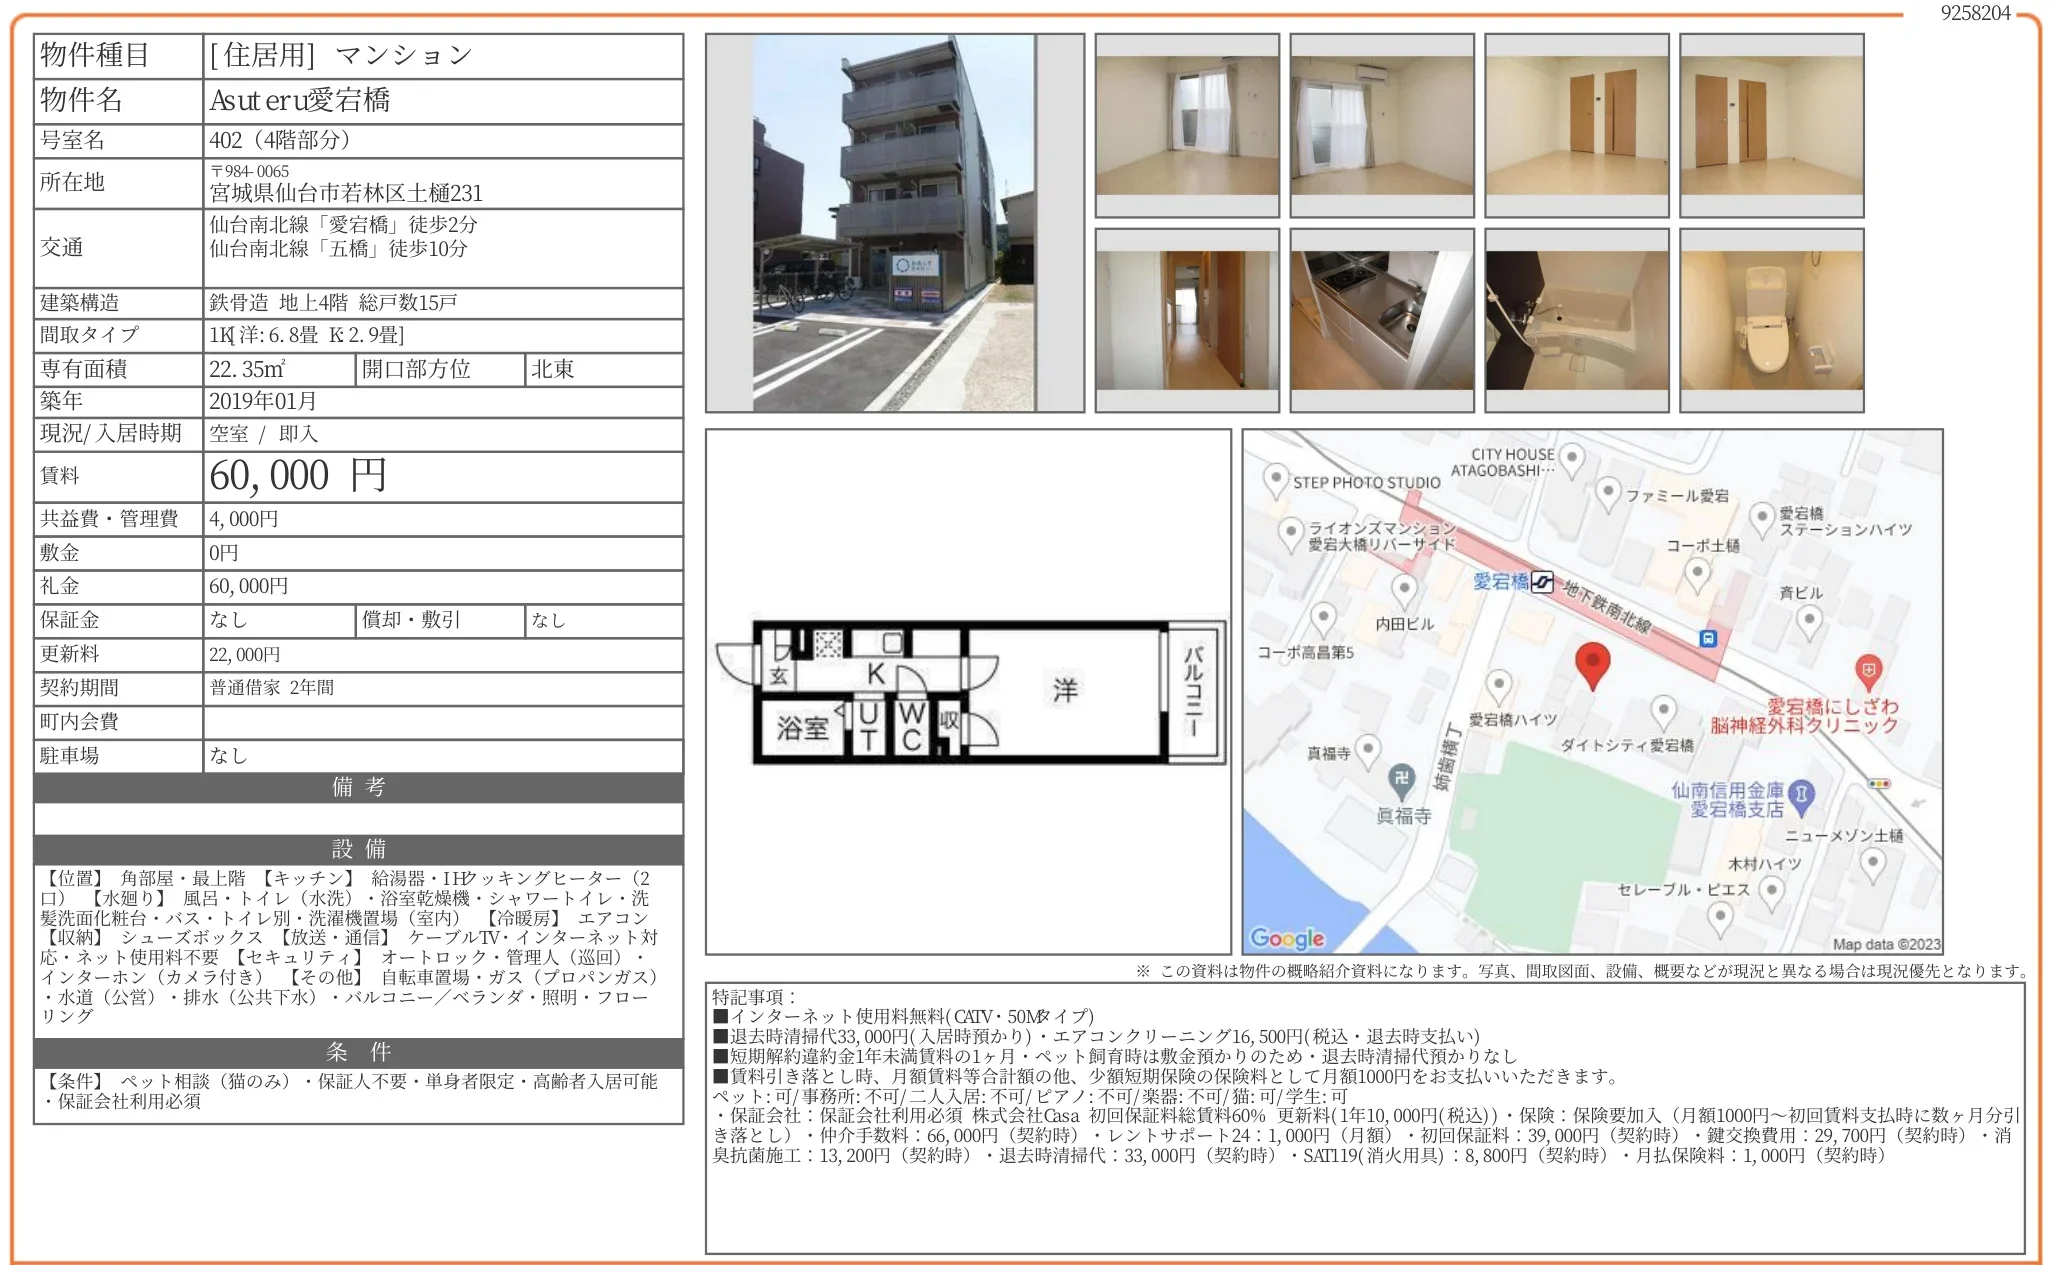Click the STEP PHOTO STUDIO map pin
The height and width of the screenshot is (1265, 2056).
click(x=1275, y=480)
